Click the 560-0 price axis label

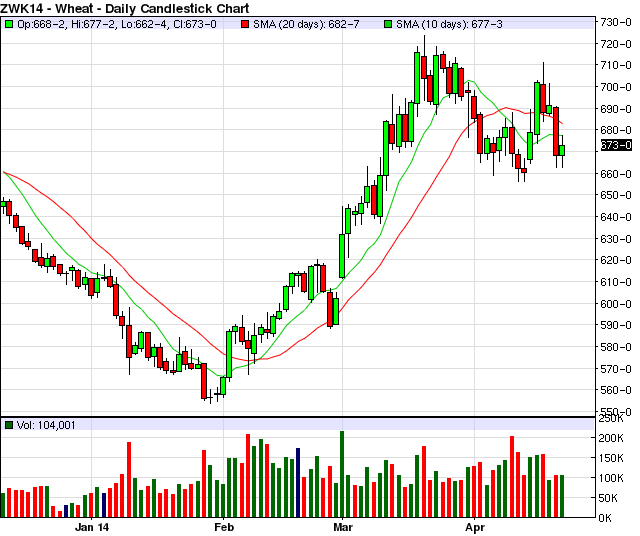(x=616, y=390)
